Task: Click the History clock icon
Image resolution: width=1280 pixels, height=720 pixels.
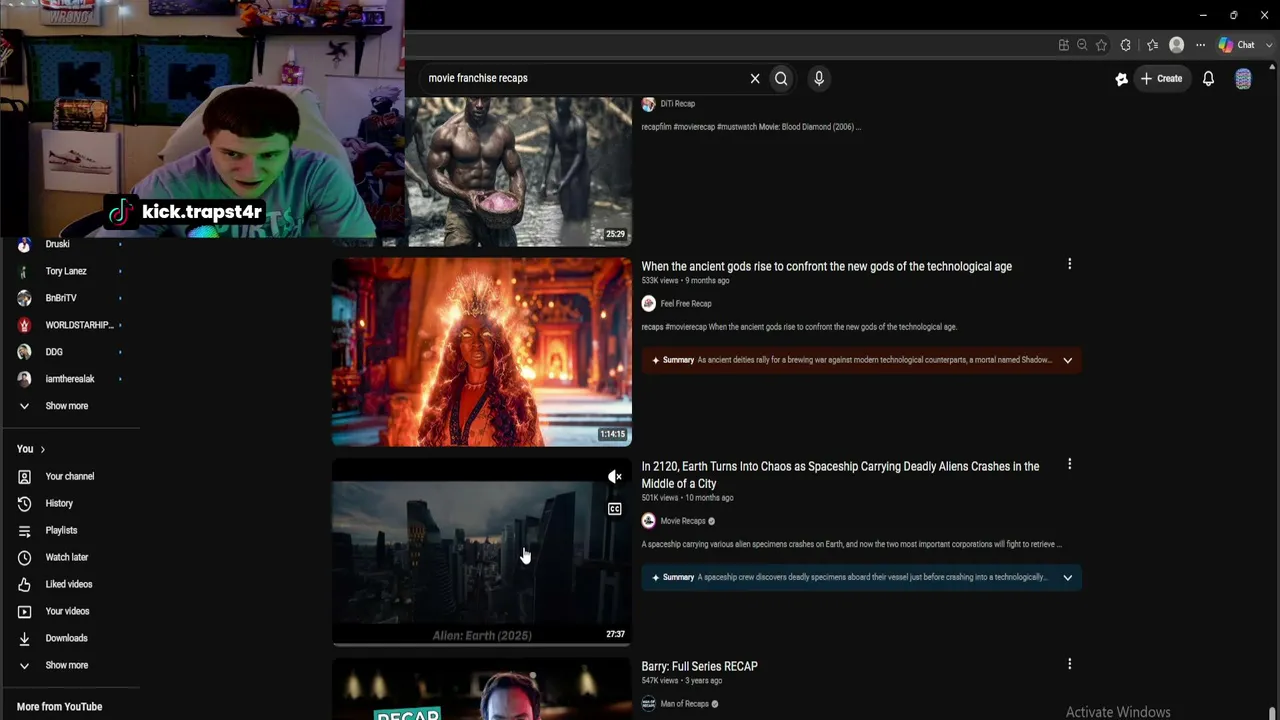Action: pyautogui.click(x=24, y=503)
